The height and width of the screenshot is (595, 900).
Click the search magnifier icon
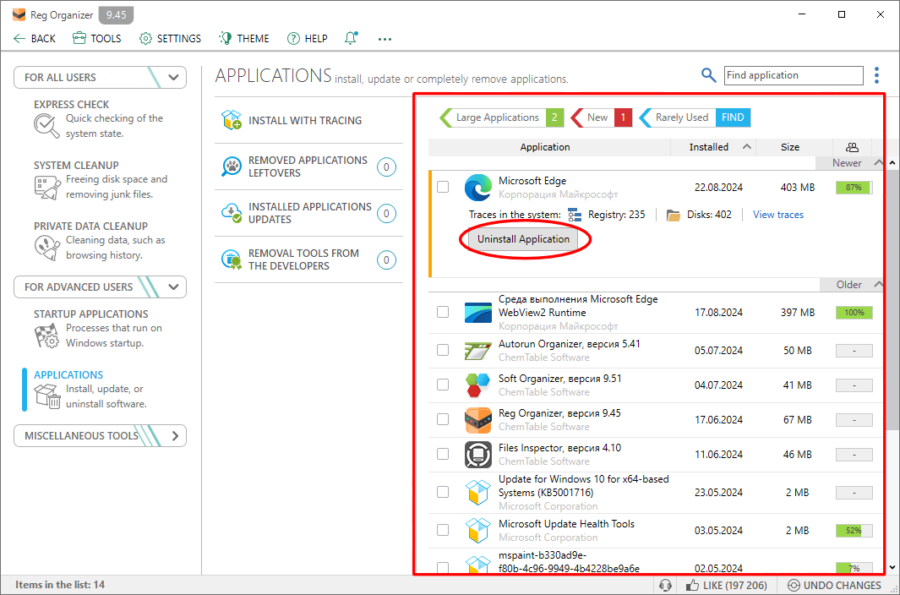(708, 75)
